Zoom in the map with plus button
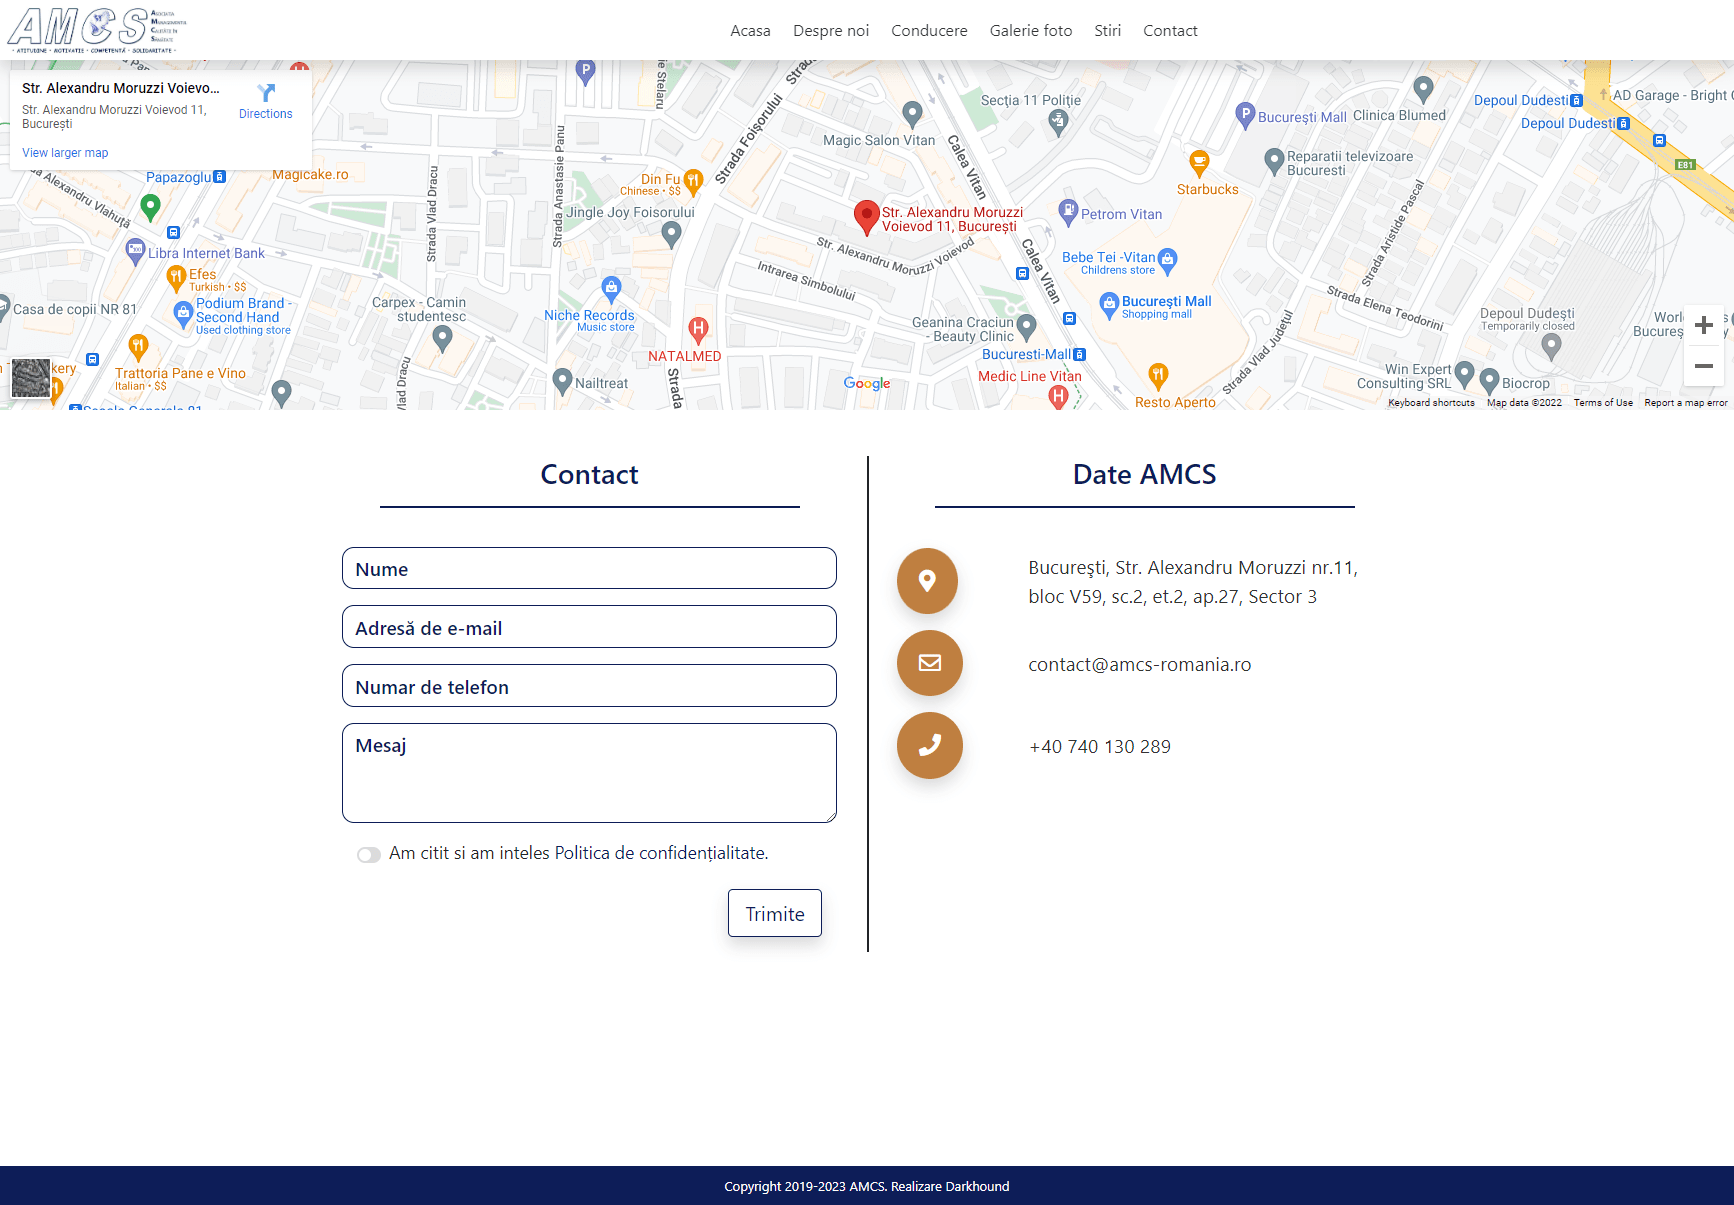Image resolution: width=1734 pixels, height=1205 pixels. pos(1704,325)
